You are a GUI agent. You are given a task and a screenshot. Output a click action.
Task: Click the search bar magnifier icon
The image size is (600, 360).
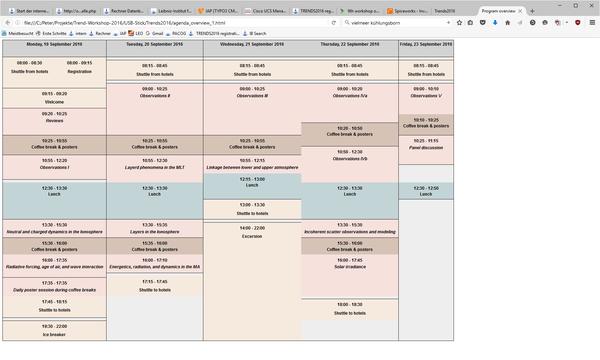[x=347, y=23]
